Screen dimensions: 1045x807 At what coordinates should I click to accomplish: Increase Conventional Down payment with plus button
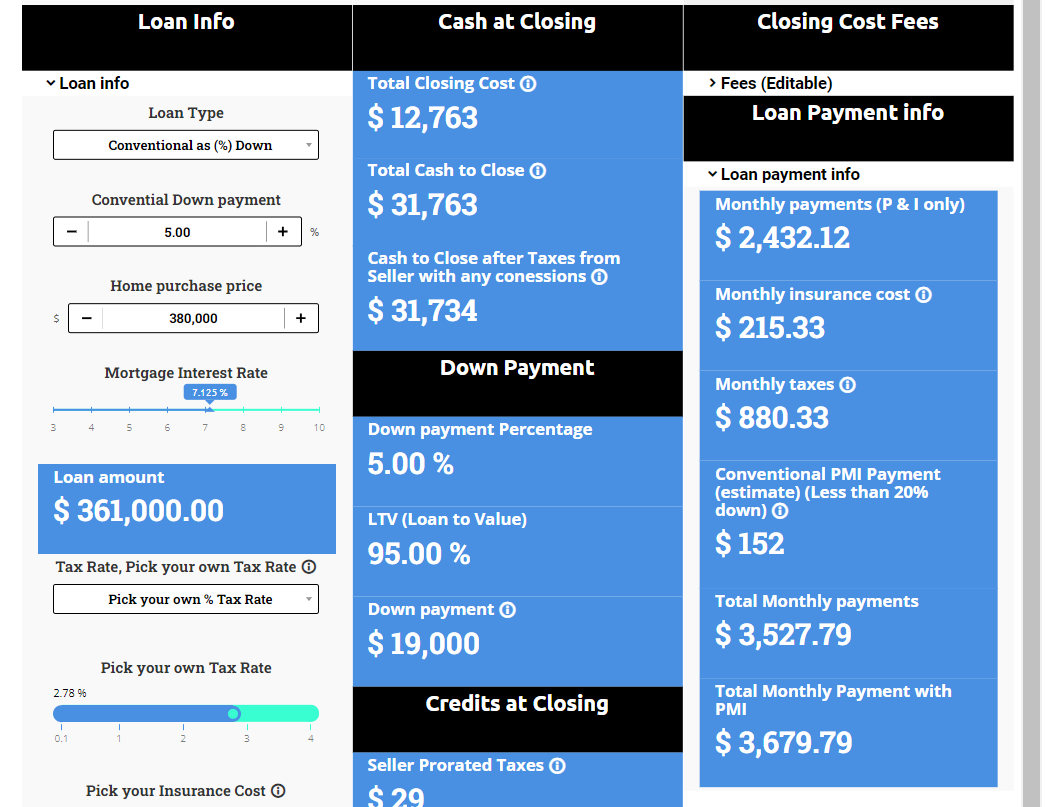[283, 231]
